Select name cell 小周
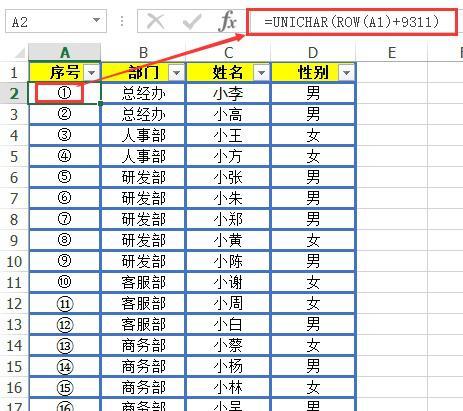Image resolution: width=463 pixels, height=411 pixels. click(228, 303)
